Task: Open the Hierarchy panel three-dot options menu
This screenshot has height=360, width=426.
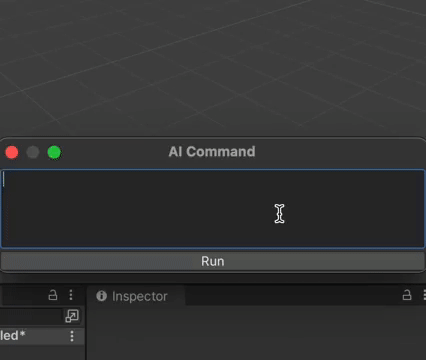Action: pos(71,295)
